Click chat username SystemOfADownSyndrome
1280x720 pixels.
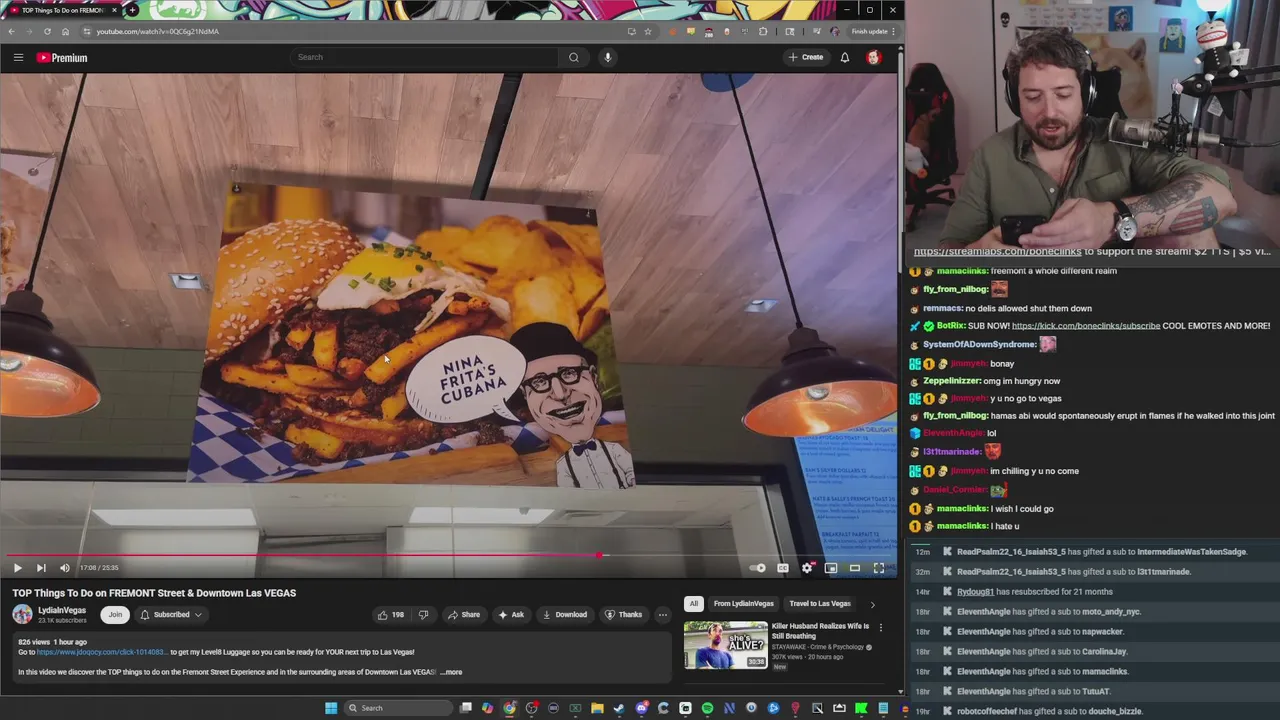click(x=980, y=344)
